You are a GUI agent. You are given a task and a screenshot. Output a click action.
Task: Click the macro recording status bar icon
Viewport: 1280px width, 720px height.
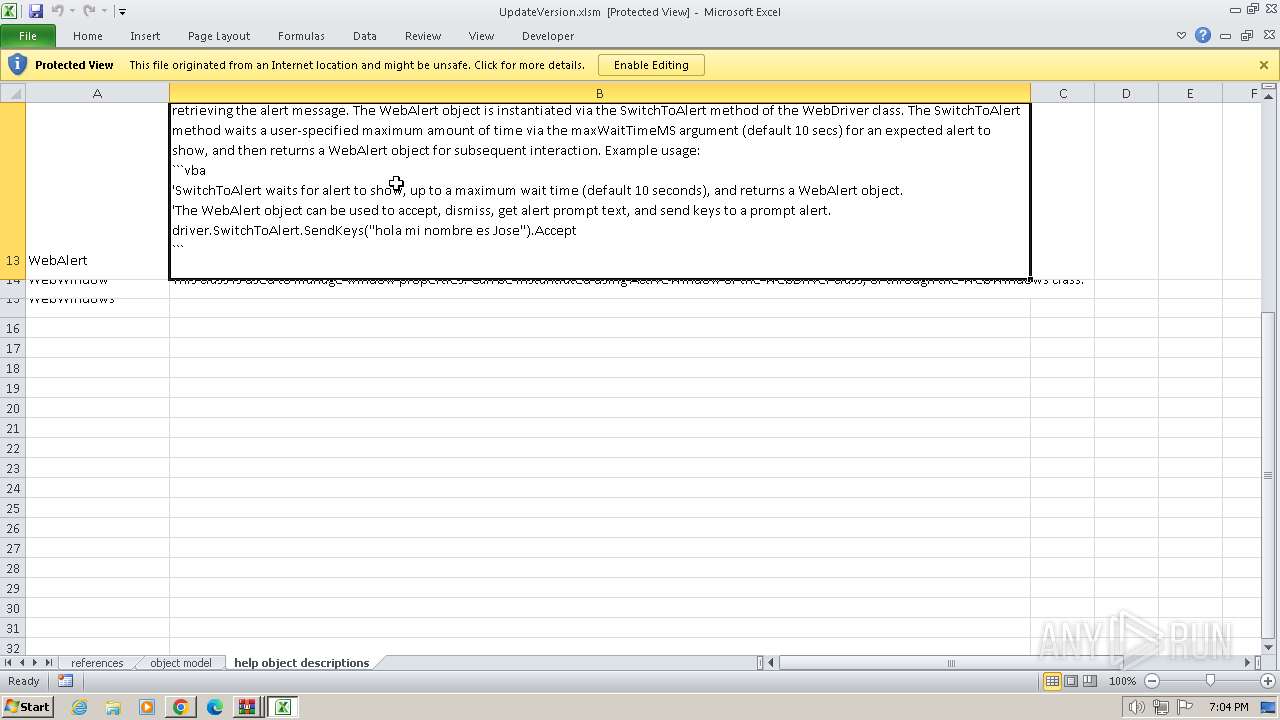pyautogui.click(x=65, y=681)
